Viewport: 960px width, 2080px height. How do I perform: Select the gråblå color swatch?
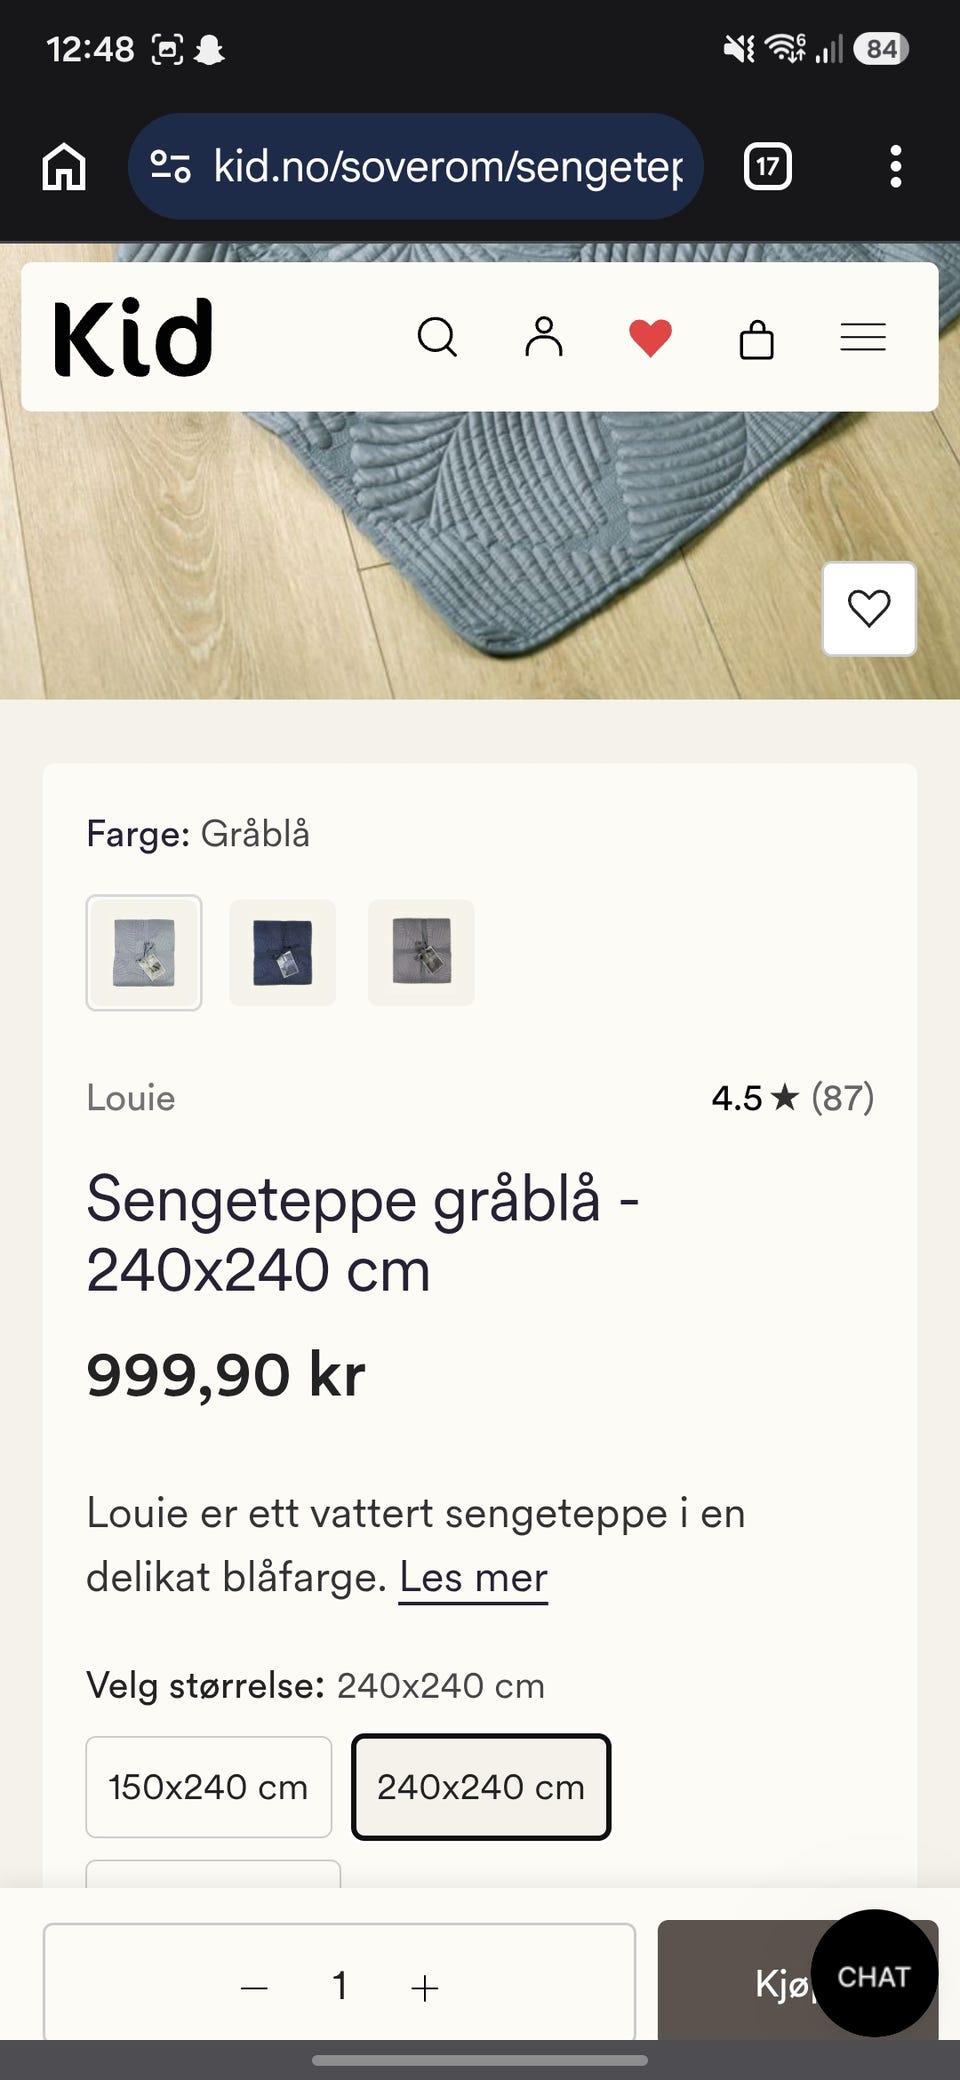pos(144,952)
